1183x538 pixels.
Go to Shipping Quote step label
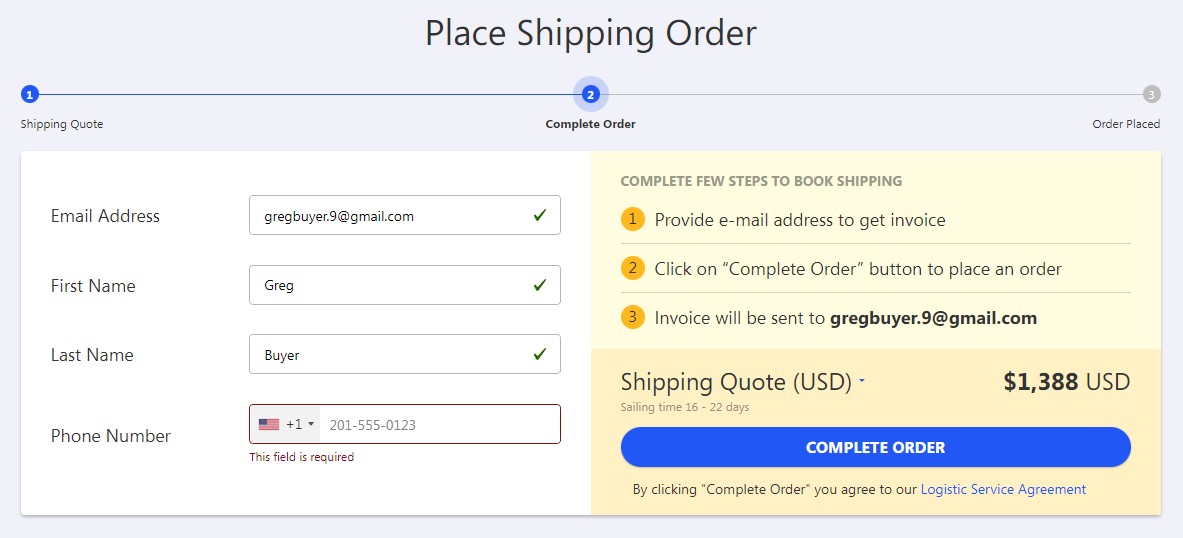pos(62,124)
